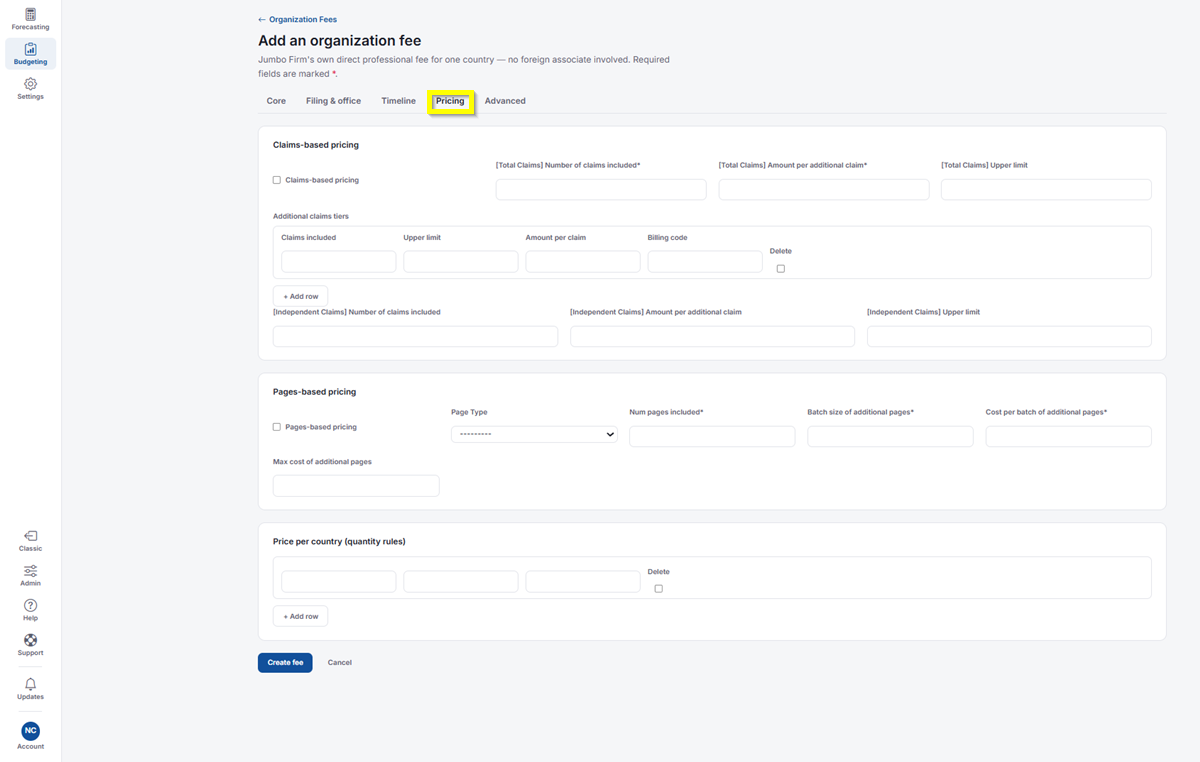Click 'Price per country (quantity rules)' heading
The image size is (1200, 762).
click(x=339, y=541)
